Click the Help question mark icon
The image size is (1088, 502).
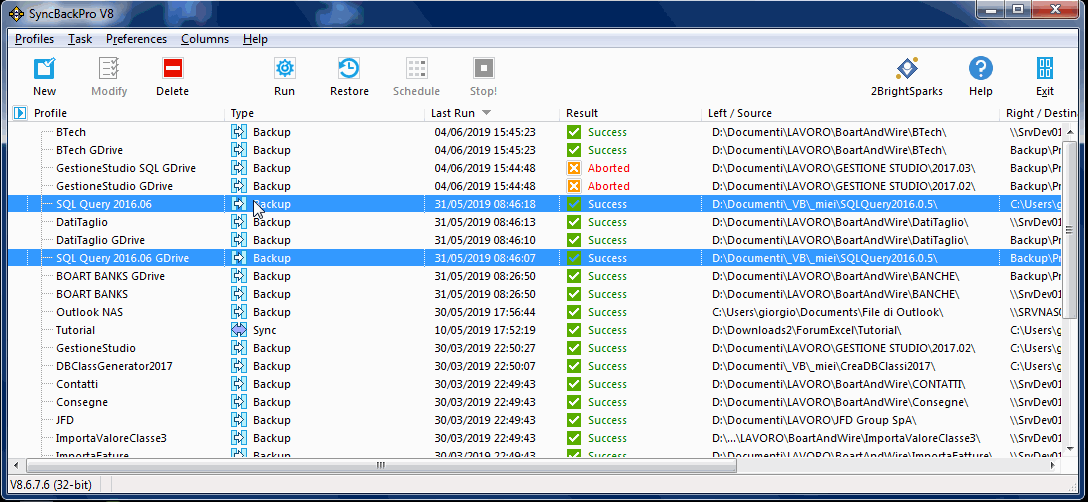click(980, 68)
